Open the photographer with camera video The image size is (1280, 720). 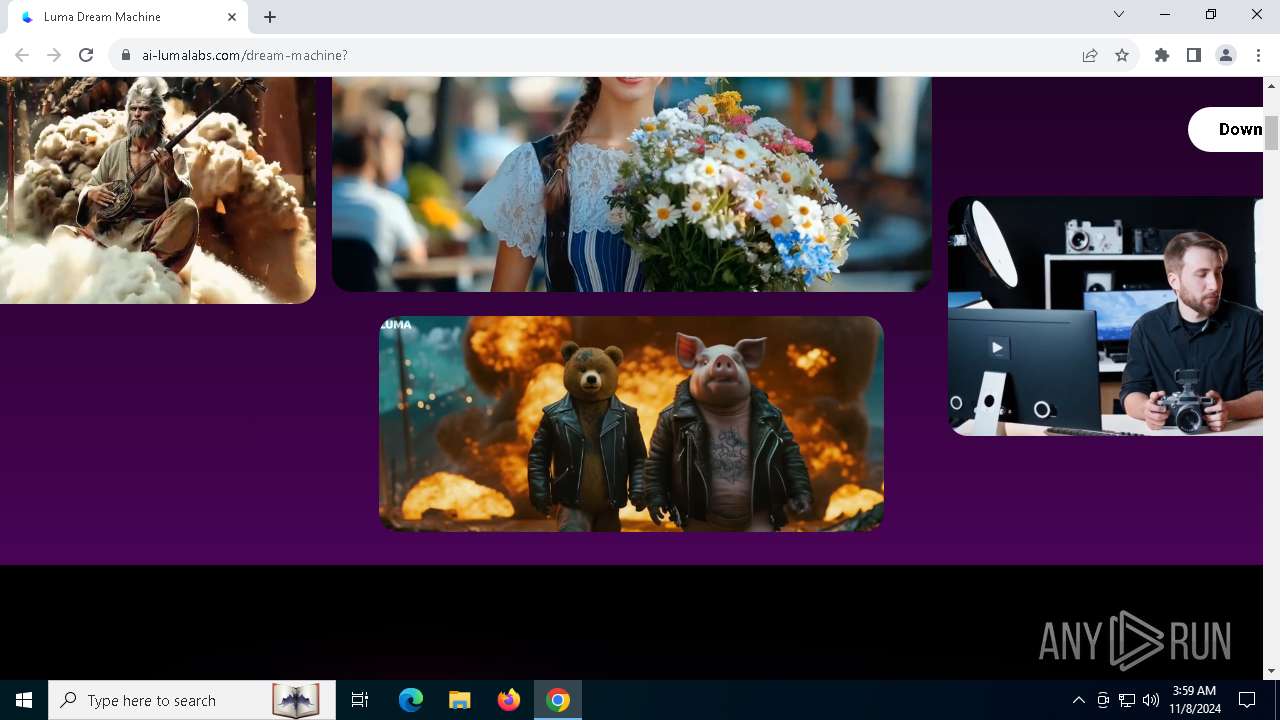(1105, 316)
